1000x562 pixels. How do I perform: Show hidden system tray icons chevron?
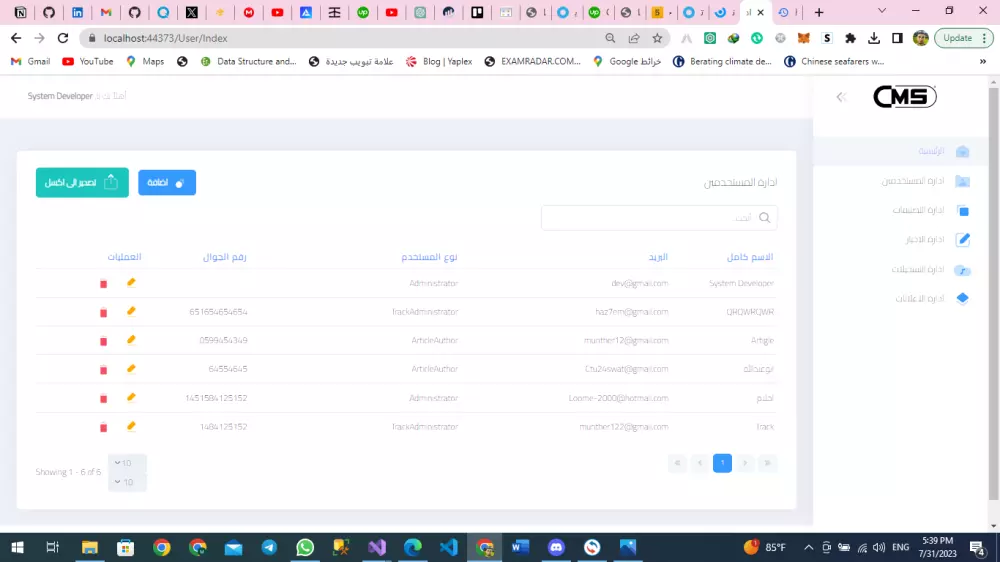[x=808, y=547]
